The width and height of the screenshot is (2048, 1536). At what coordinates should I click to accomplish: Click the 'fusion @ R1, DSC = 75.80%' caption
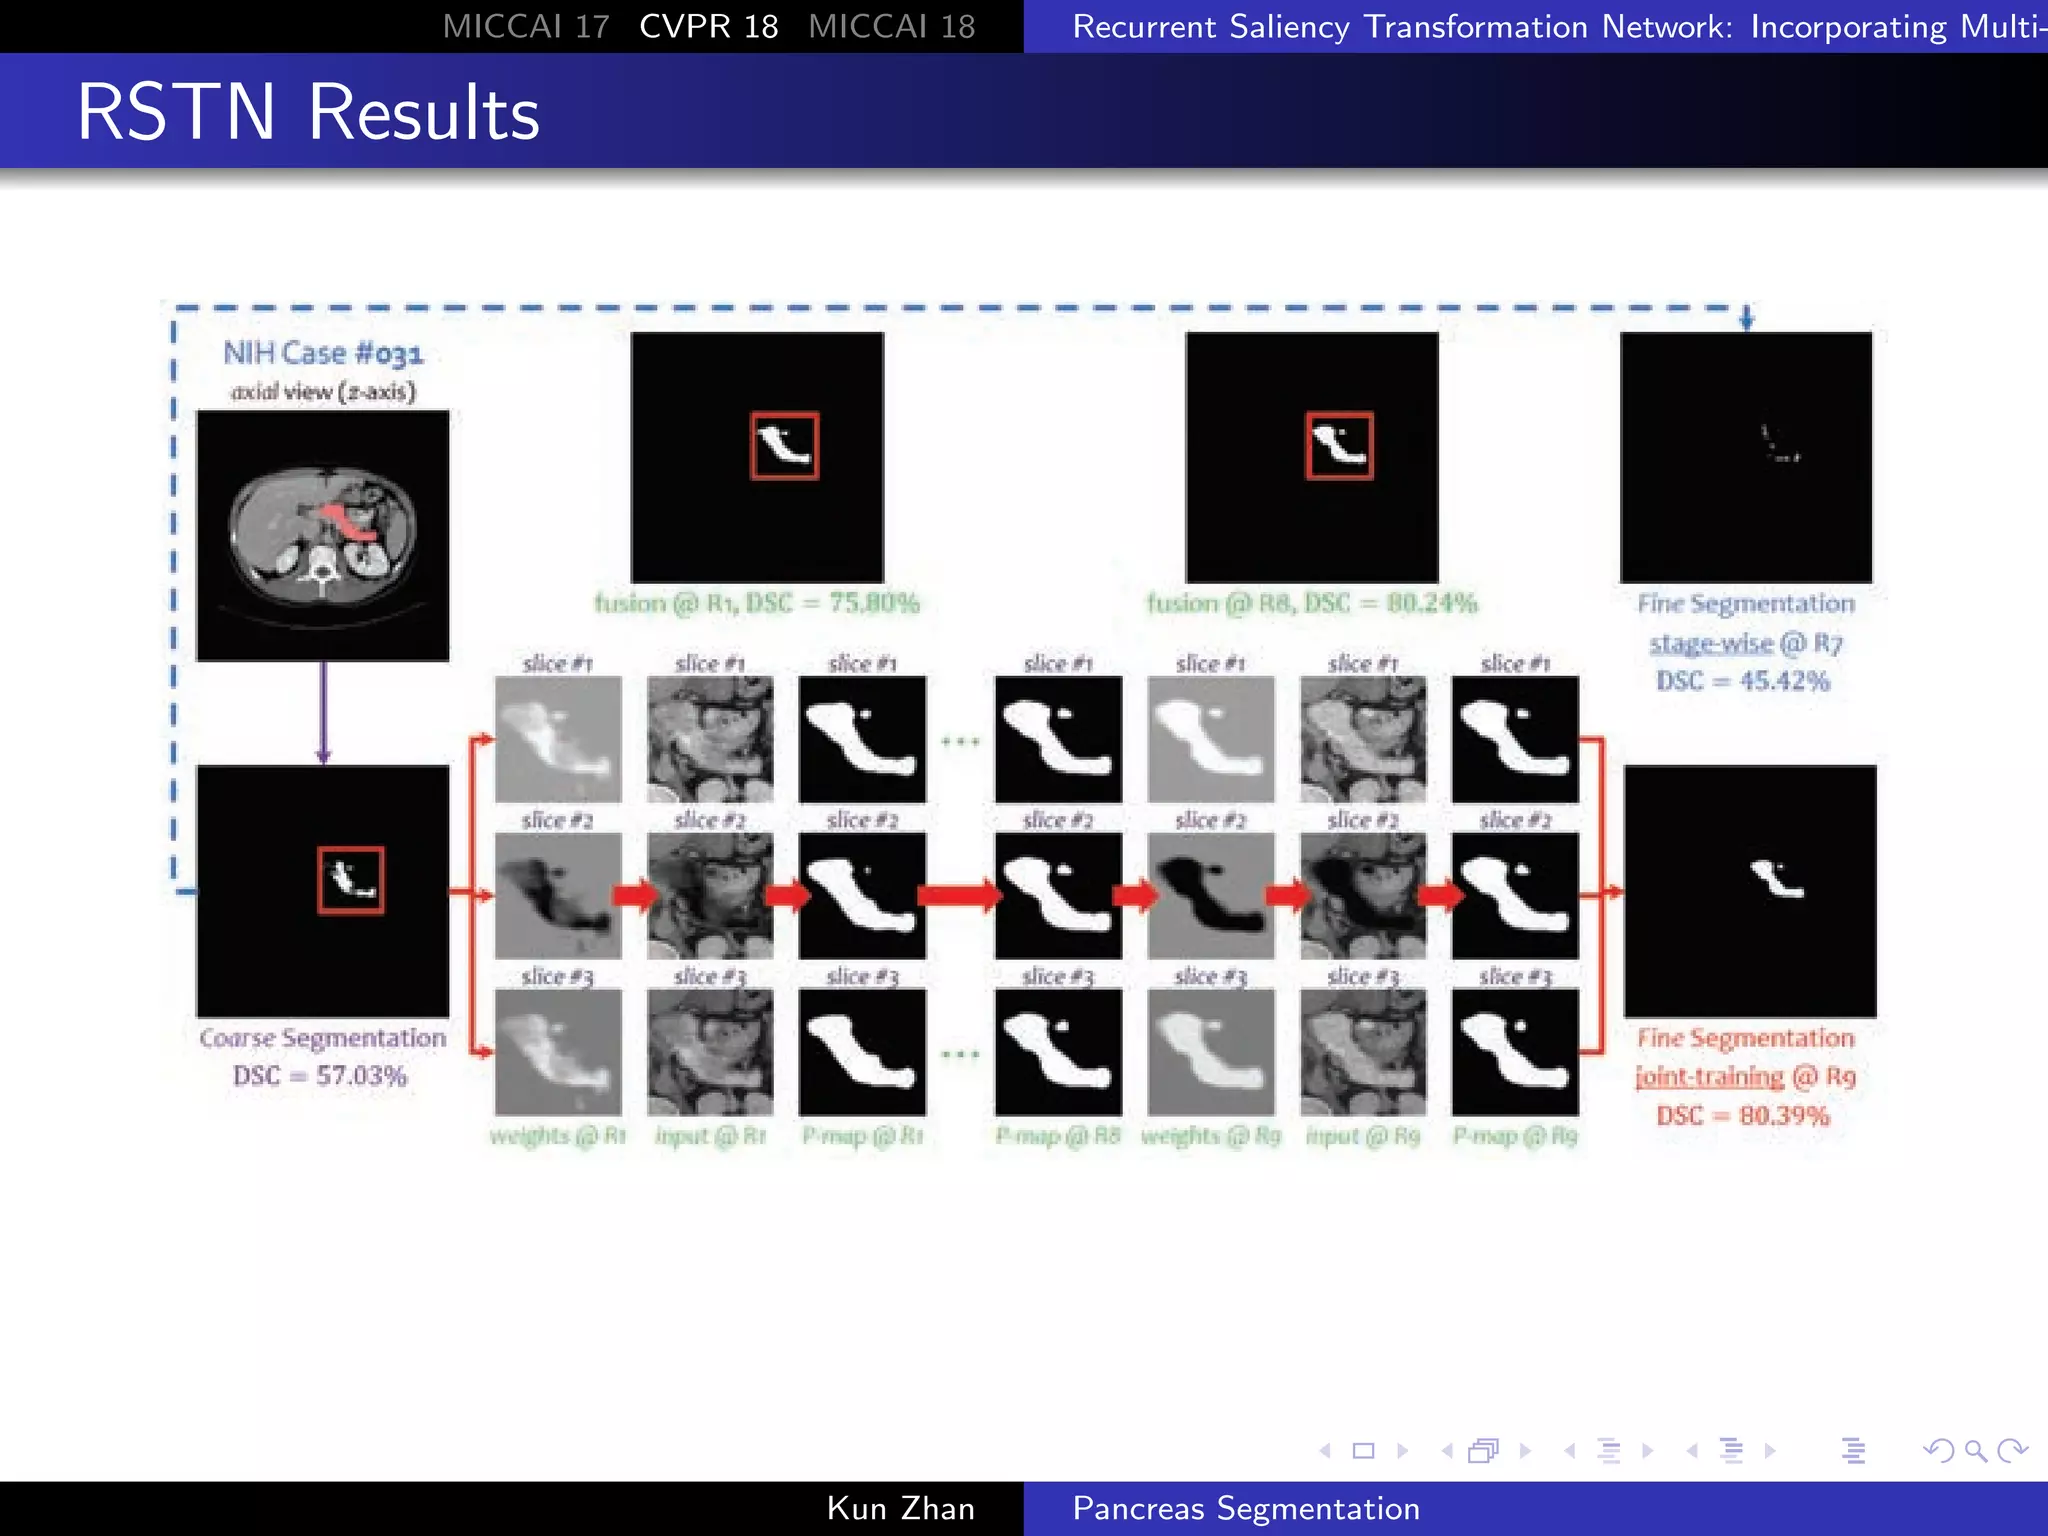point(757,603)
